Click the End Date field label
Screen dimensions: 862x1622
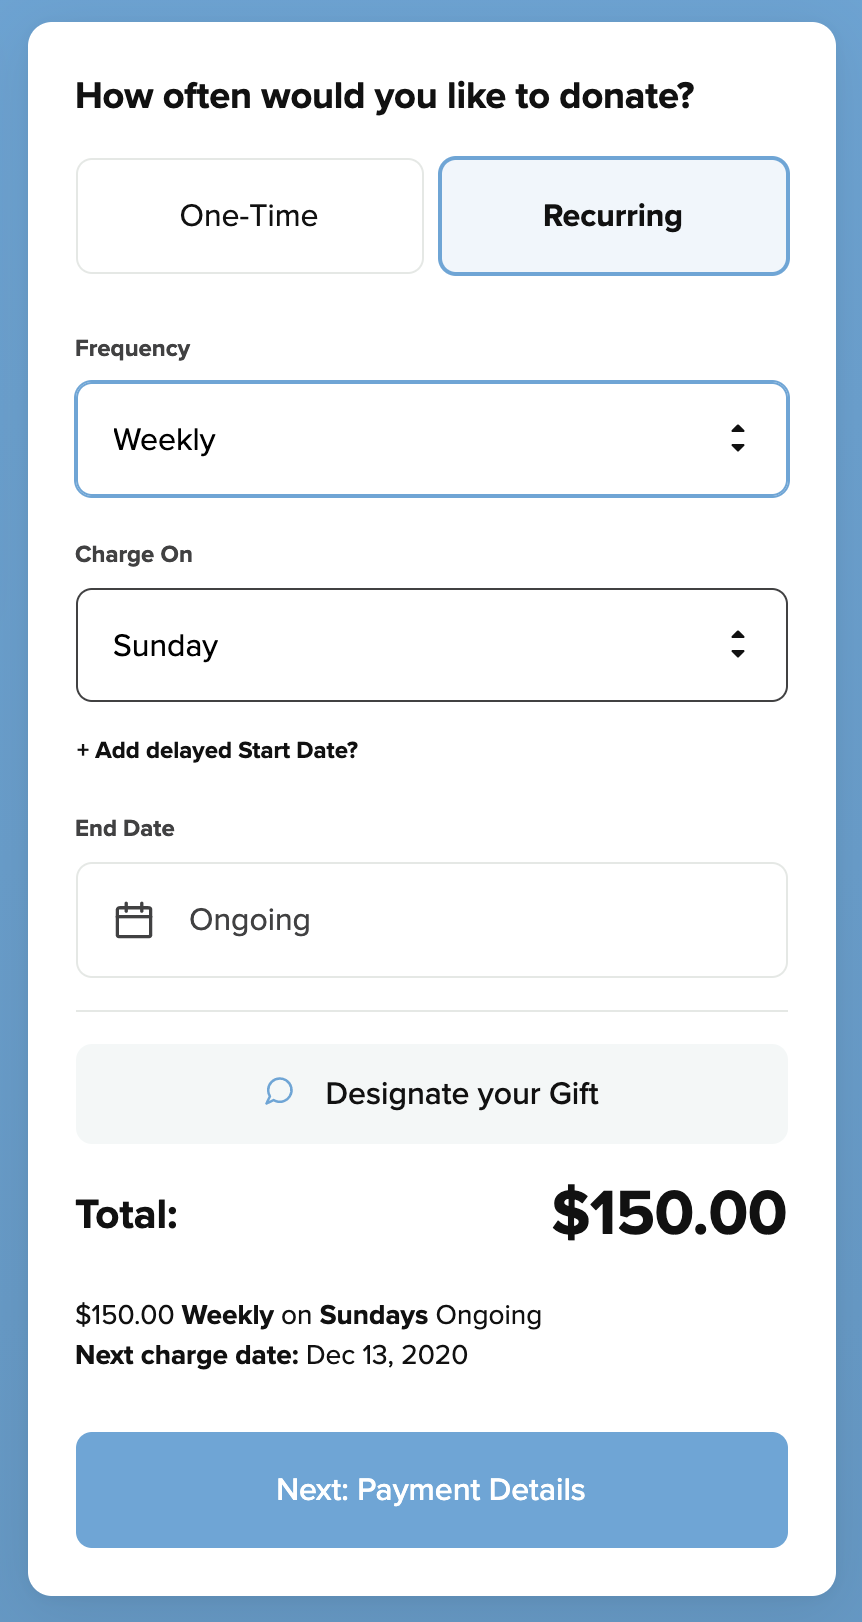pos(125,828)
